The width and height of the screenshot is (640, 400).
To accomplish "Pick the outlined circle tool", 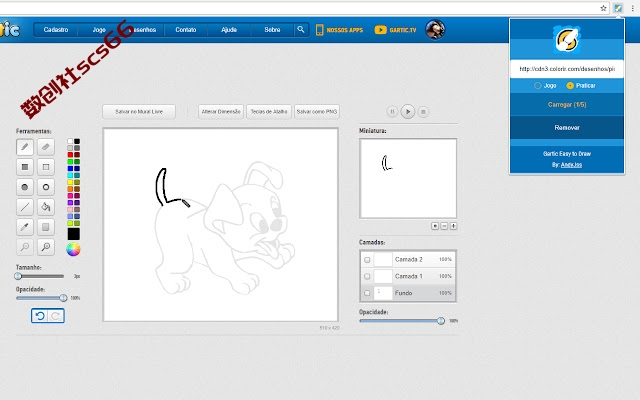I will (x=46, y=187).
